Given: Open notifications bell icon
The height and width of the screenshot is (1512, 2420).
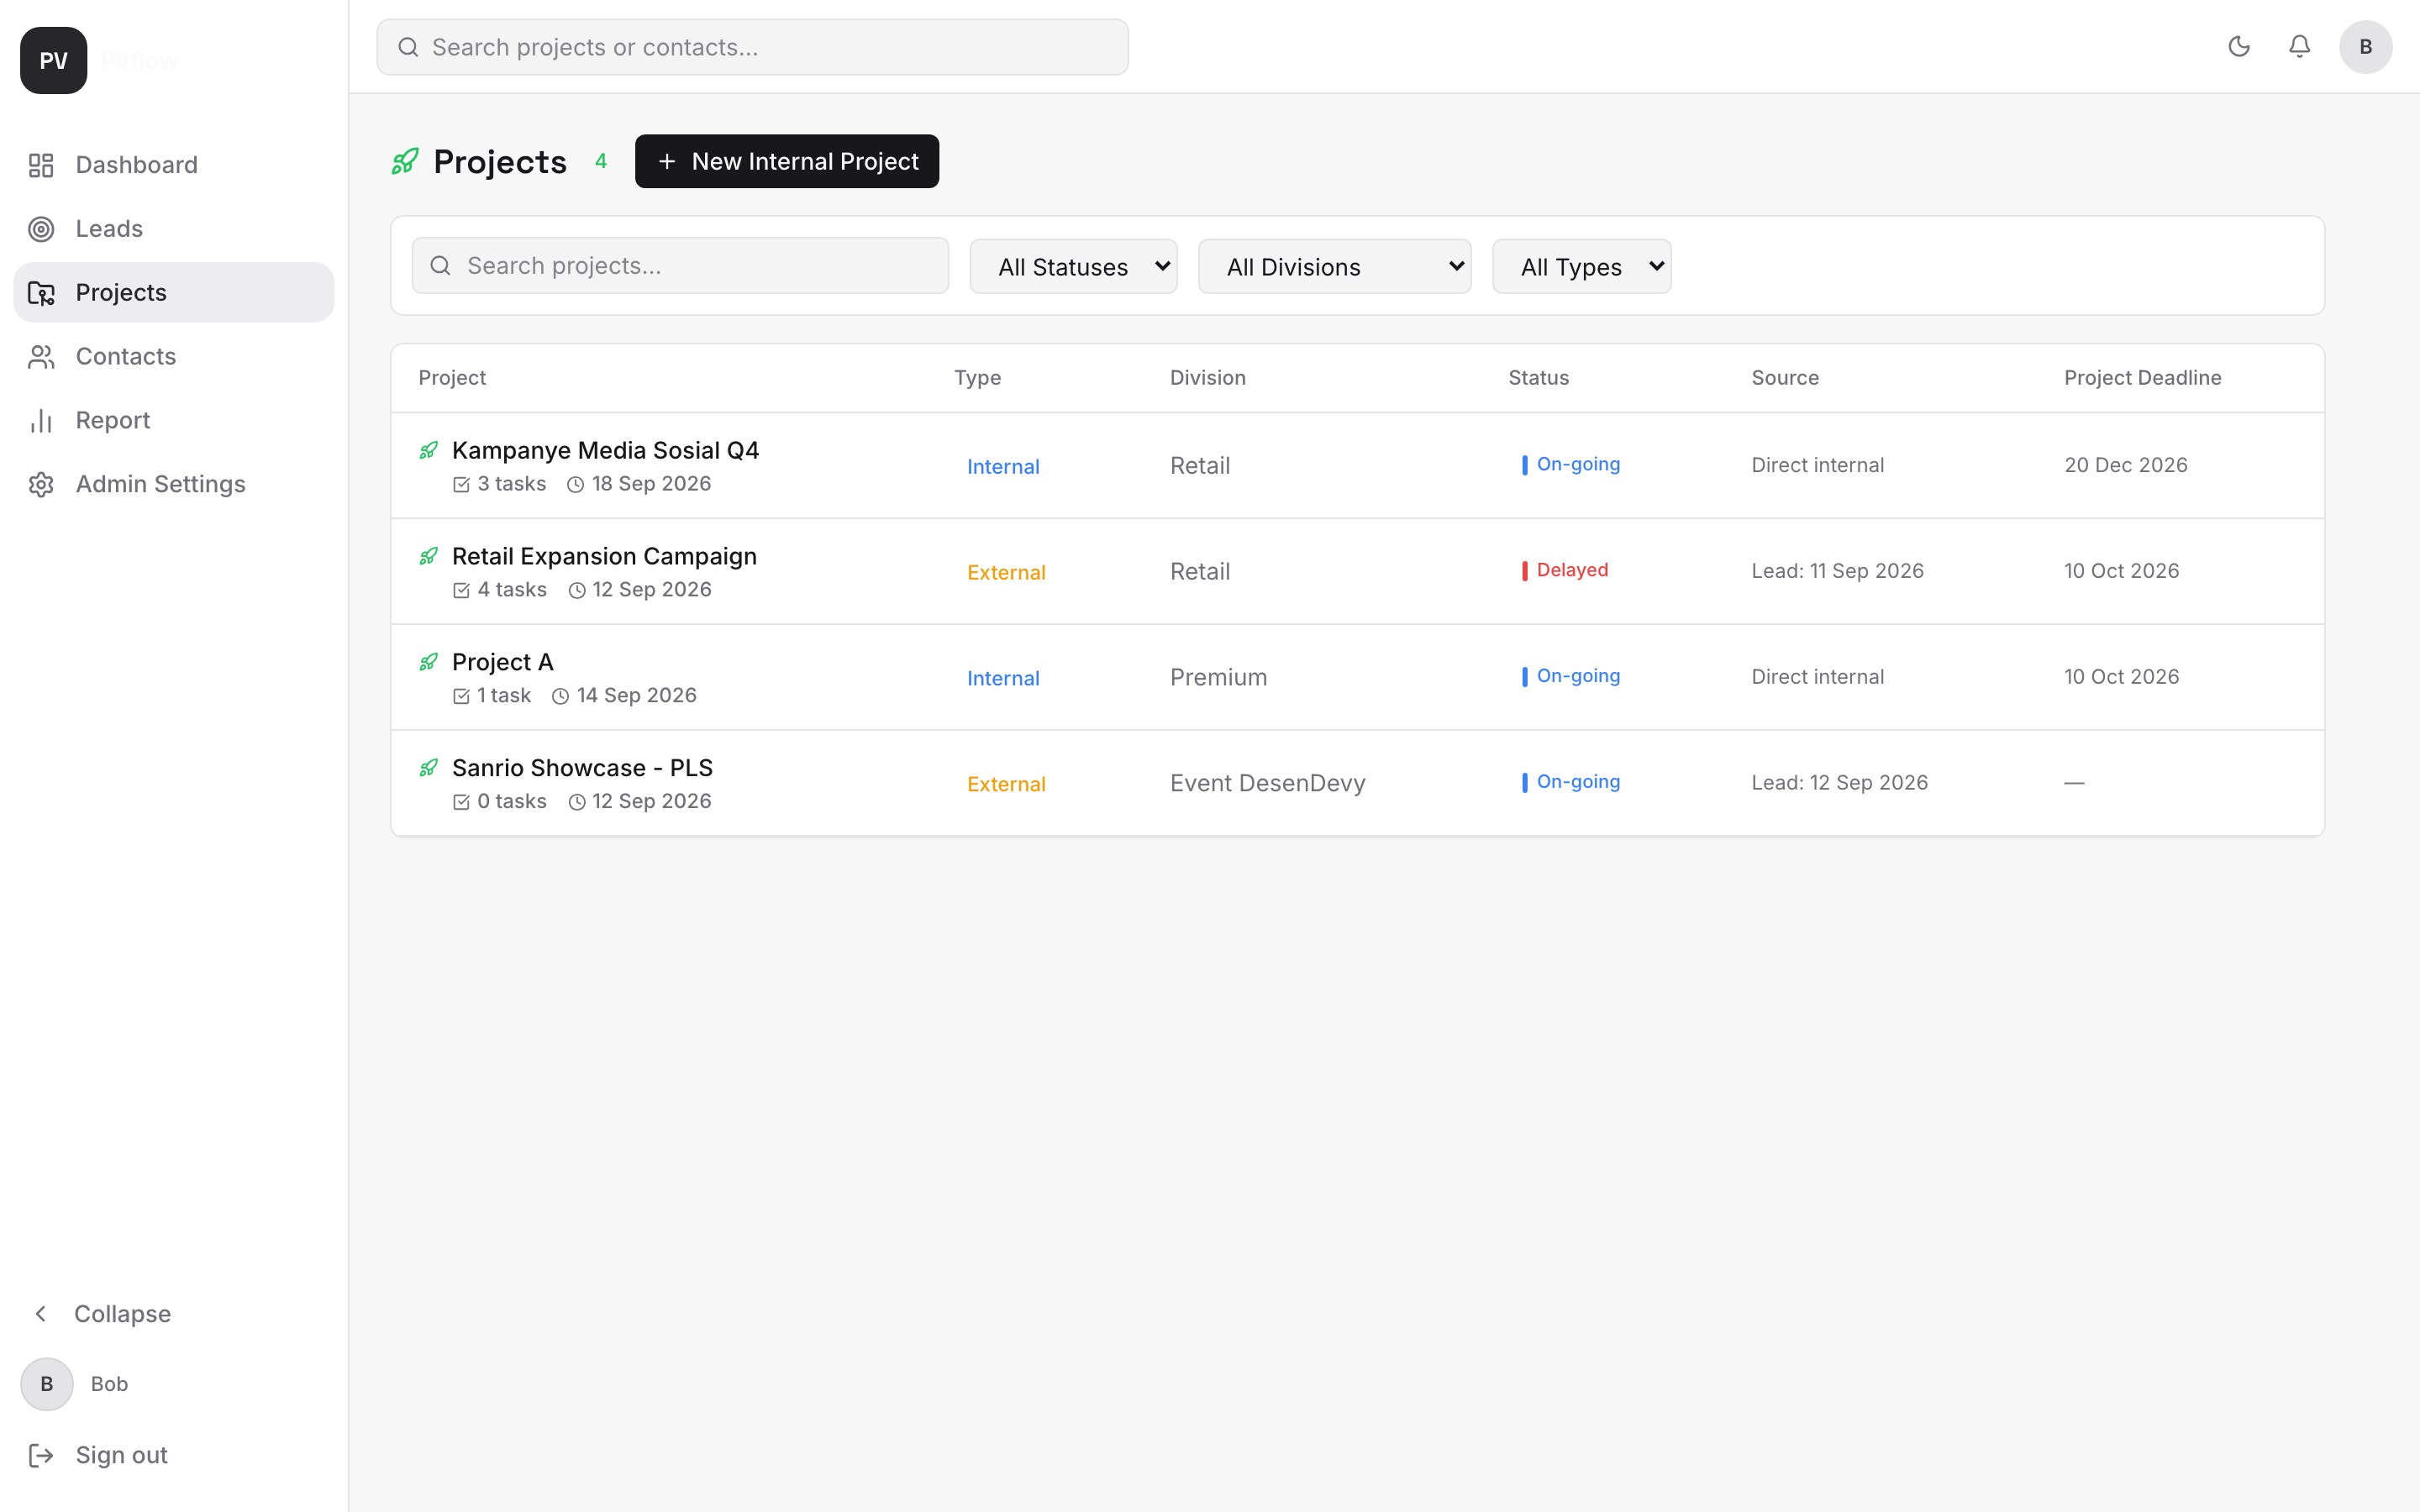Looking at the screenshot, I should [2299, 47].
